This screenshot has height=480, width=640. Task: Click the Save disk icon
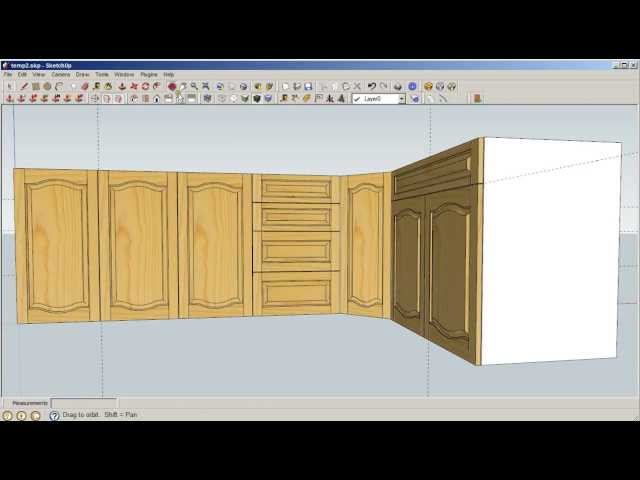click(x=308, y=86)
